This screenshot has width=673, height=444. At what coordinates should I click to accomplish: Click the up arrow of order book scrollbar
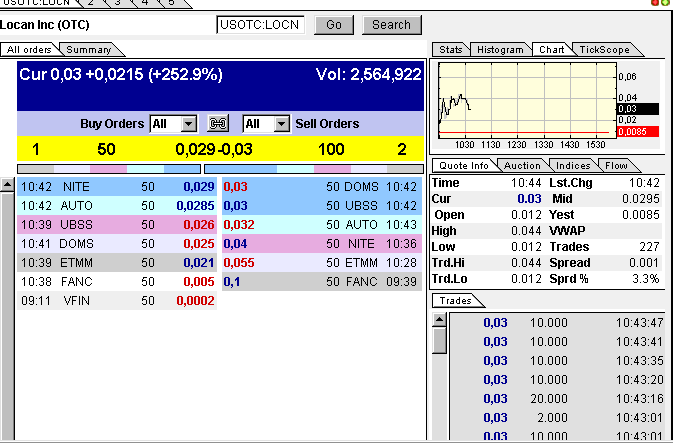pyautogui.click(x=7, y=185)
